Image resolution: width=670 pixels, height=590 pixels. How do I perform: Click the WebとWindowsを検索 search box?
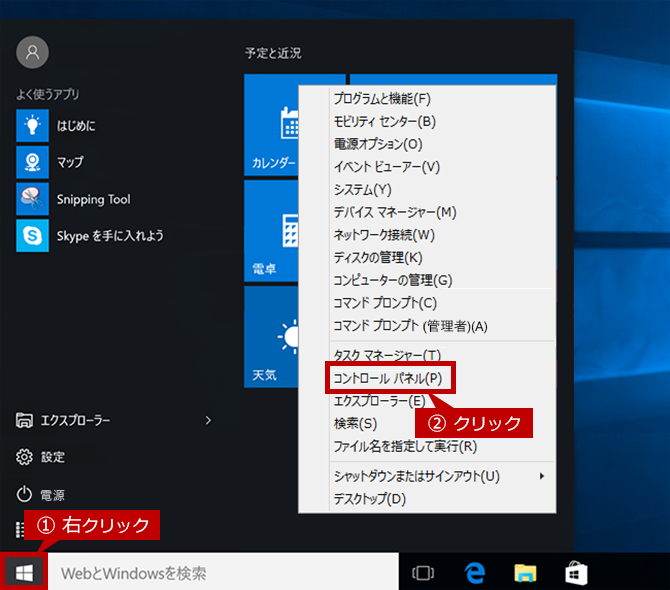click(223, 573)
